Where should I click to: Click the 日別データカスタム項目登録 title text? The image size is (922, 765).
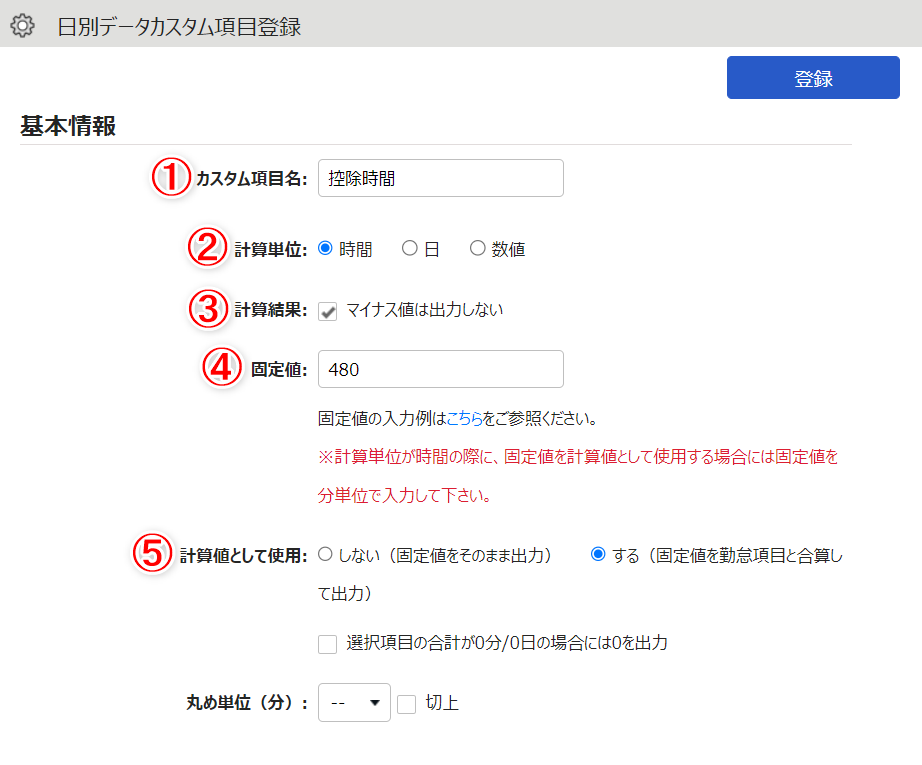point(179,27)
